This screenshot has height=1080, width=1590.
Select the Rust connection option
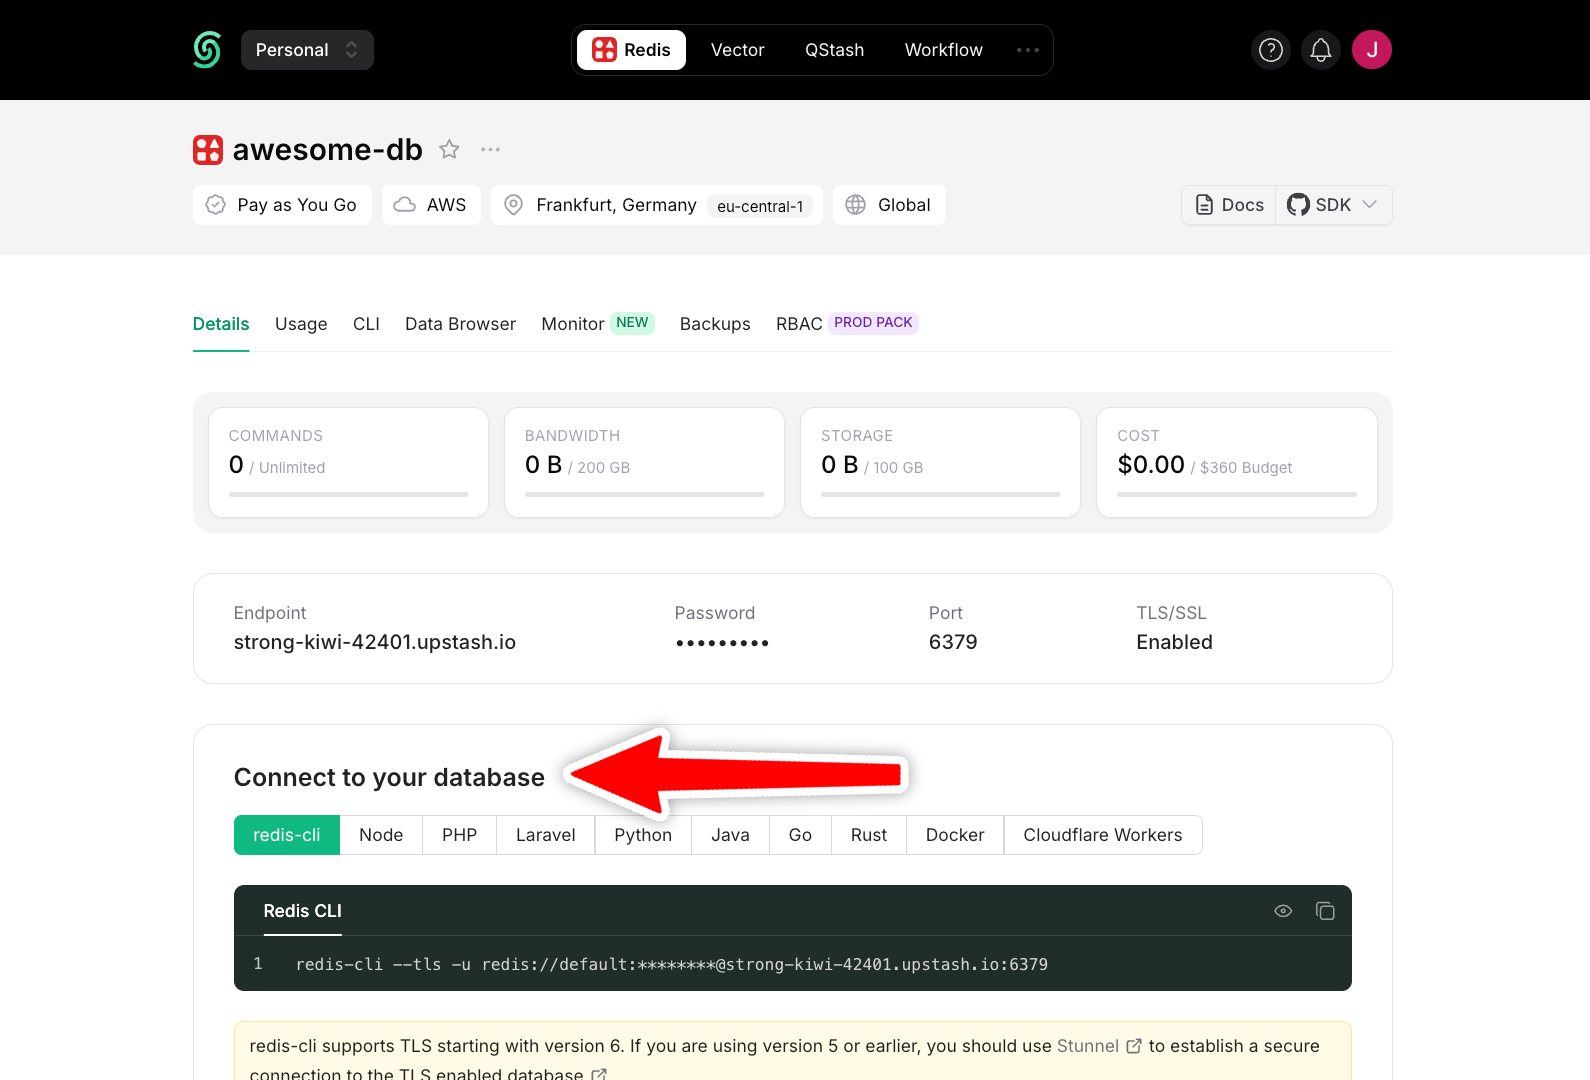click(x=869, y=835)
